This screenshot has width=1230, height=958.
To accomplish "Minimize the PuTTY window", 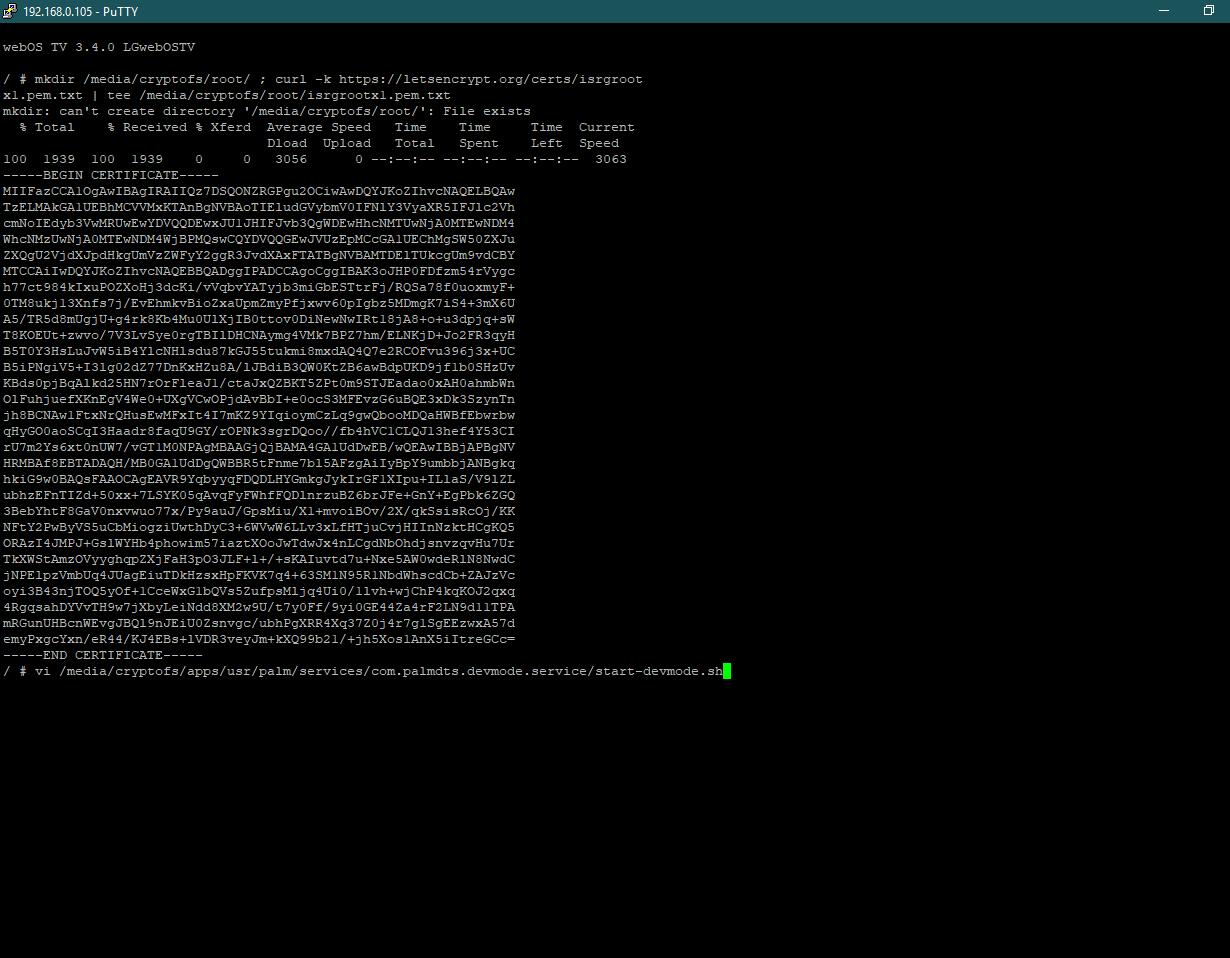I will (1164, 11).
